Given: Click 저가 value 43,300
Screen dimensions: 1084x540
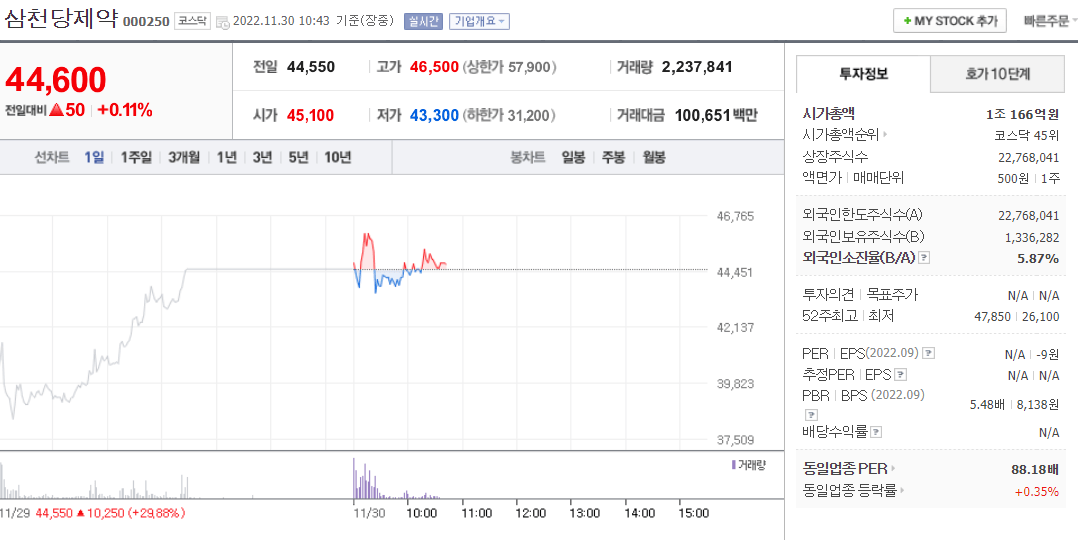Looking at the screenshot, I should tap(434, 115).
